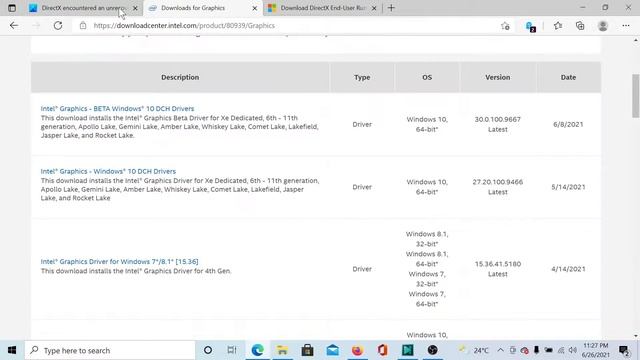
Task: Open Office app from taskbar
Action: [x=382, y=350]
